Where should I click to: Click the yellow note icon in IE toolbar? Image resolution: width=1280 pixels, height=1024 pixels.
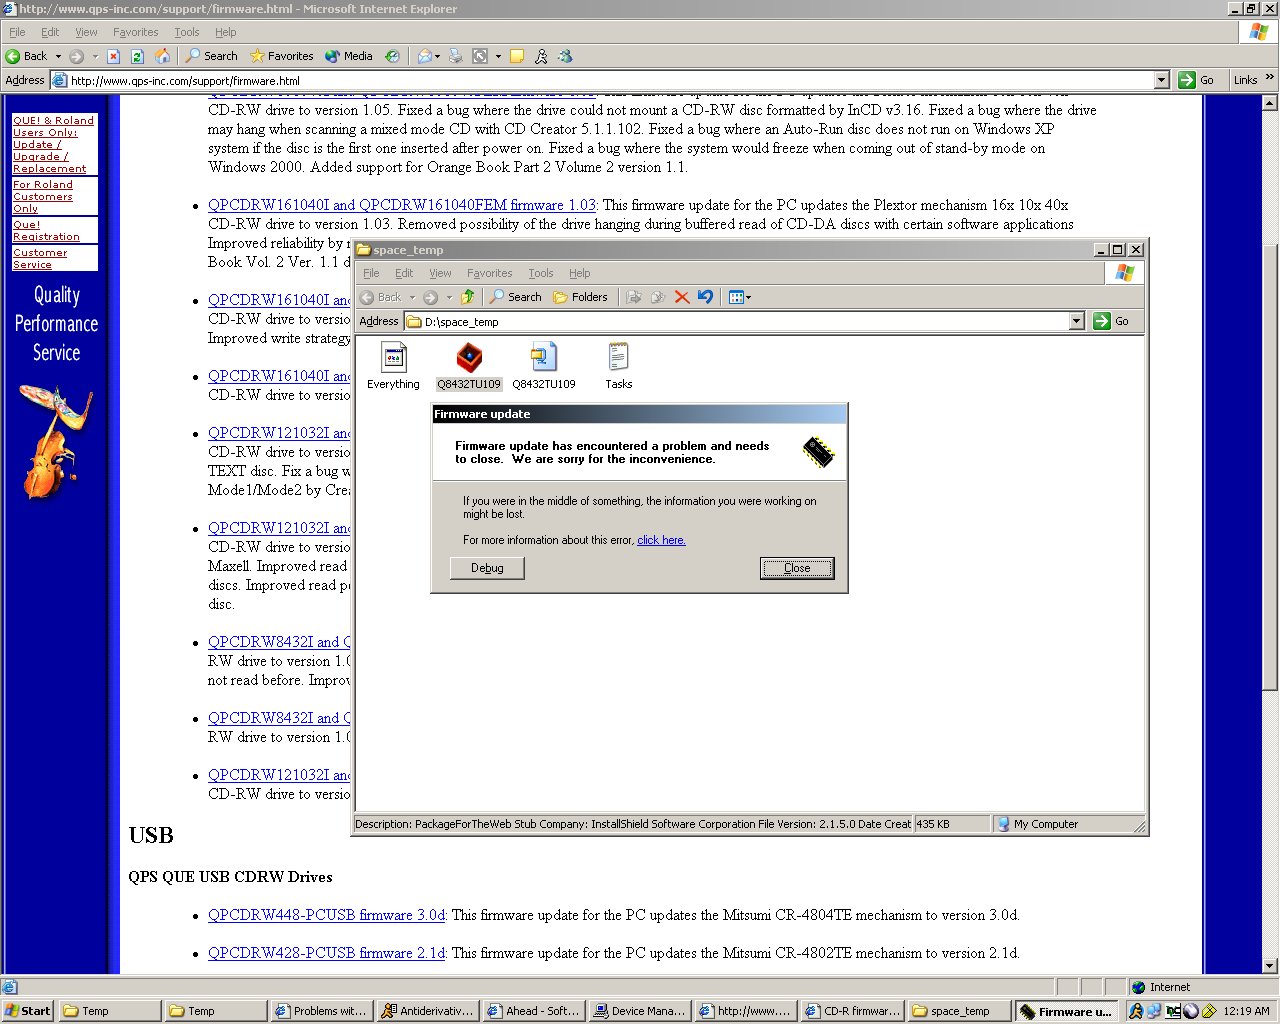coord(517,56)
